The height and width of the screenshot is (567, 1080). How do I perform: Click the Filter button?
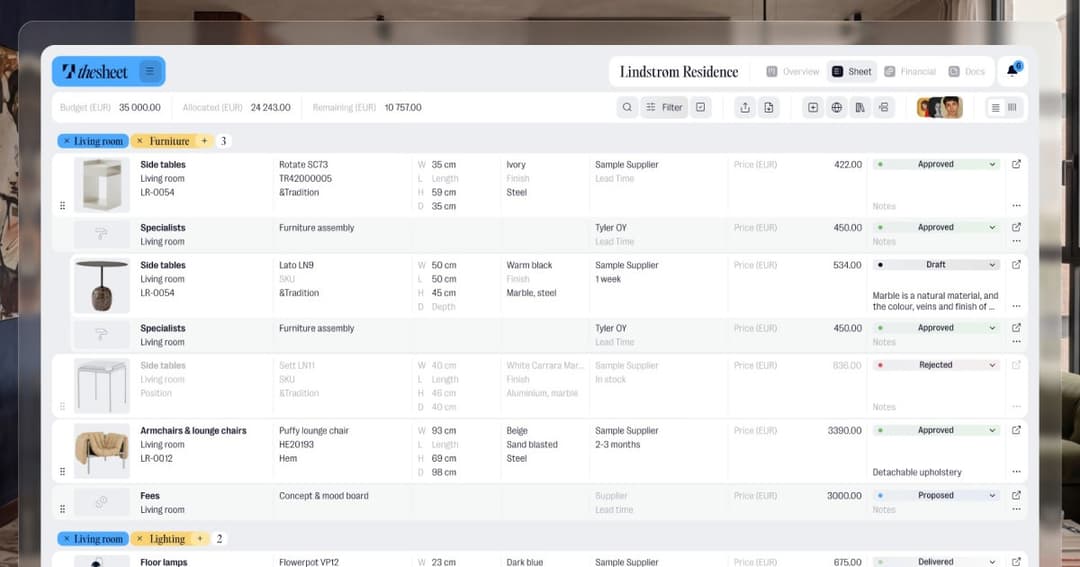click(x=664, y=107)
